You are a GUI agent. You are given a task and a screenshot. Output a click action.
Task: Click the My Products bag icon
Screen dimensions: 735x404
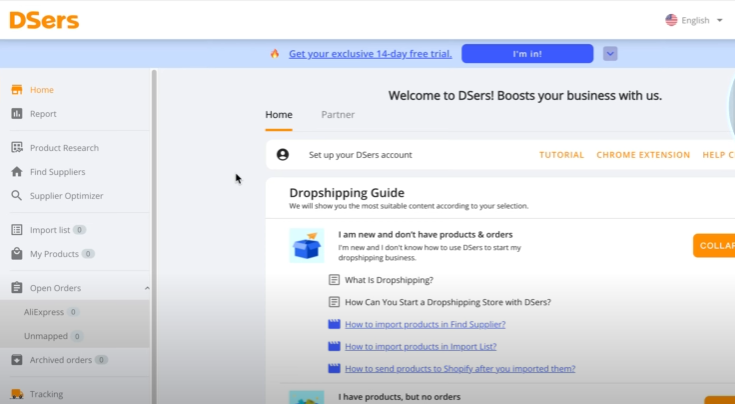[17, 254]
